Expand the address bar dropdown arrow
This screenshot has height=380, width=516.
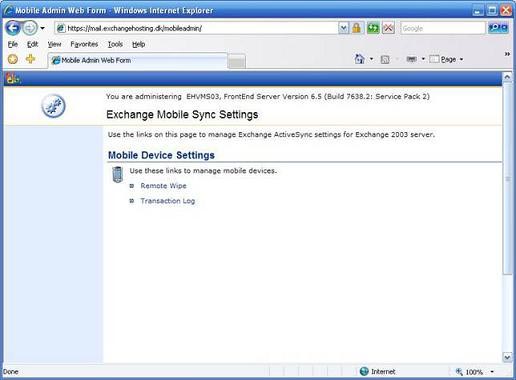point(344,28)
